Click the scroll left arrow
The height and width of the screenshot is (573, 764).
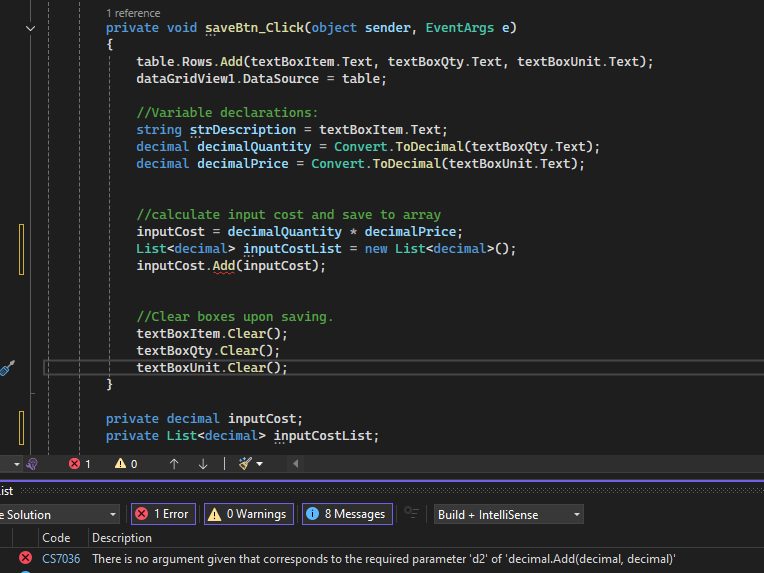295,464
